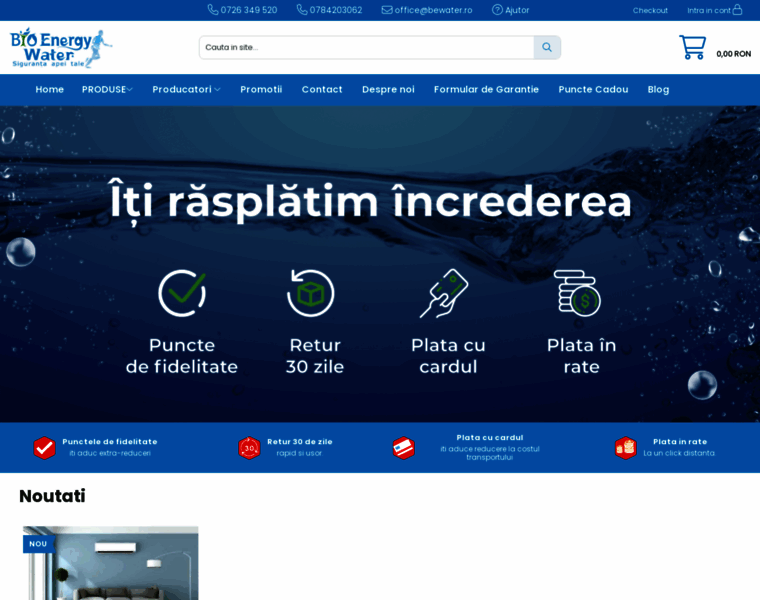Click the phone icon beside 0726 349 520
Screen dimensions: 760x600
tap(213, 10)
